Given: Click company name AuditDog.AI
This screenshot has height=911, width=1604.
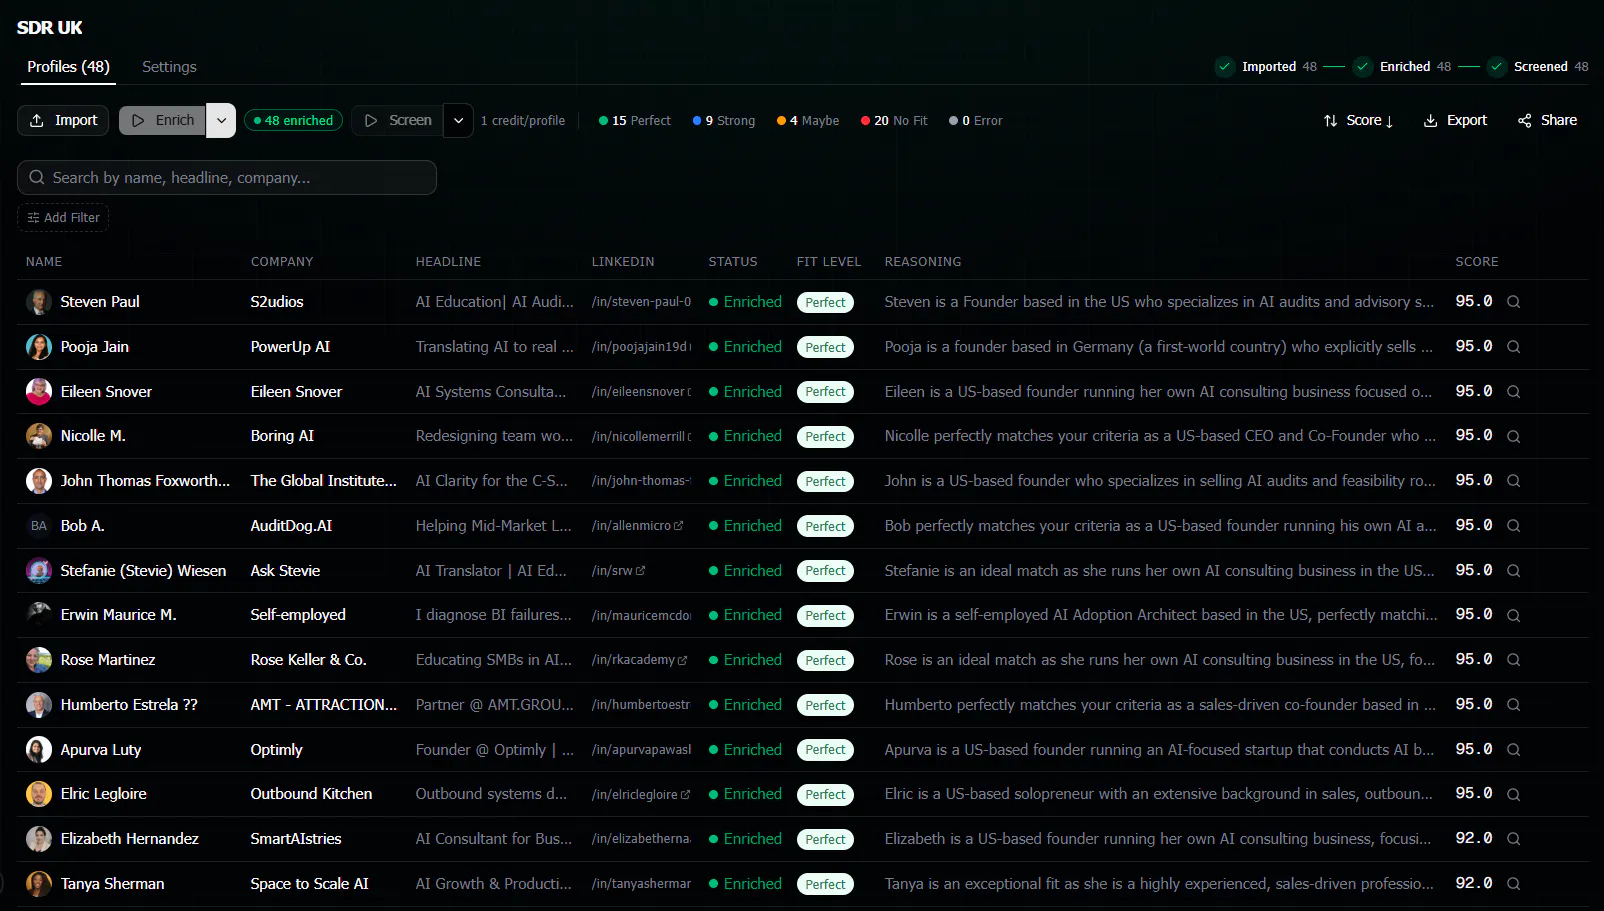Looking at the screenshot, I should click(291, 526).
